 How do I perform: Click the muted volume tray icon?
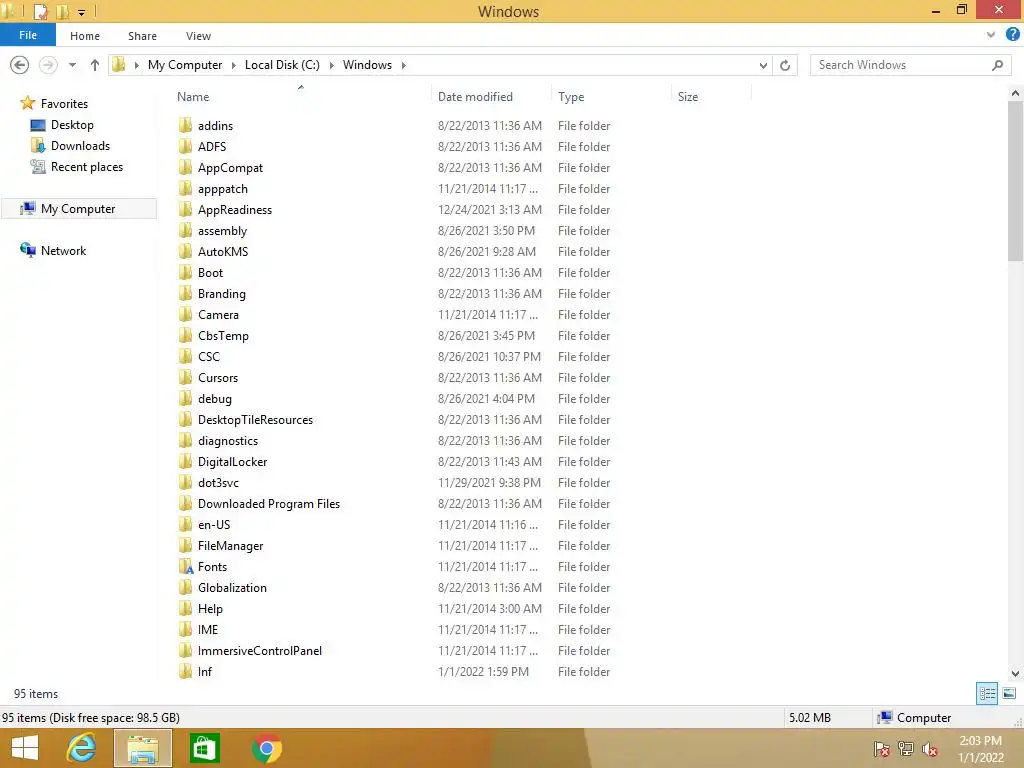pyautogui.click(x=929, y=750)
